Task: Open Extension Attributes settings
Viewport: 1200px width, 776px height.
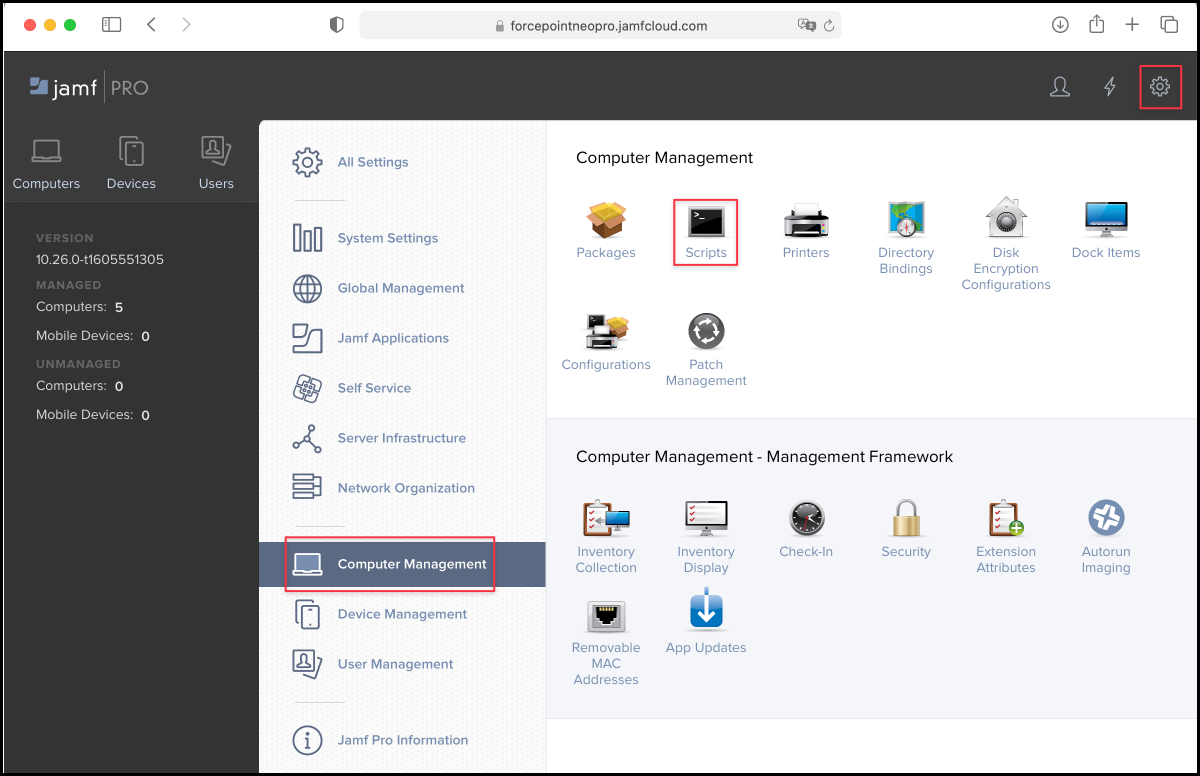Action: tap(1006, 520)
